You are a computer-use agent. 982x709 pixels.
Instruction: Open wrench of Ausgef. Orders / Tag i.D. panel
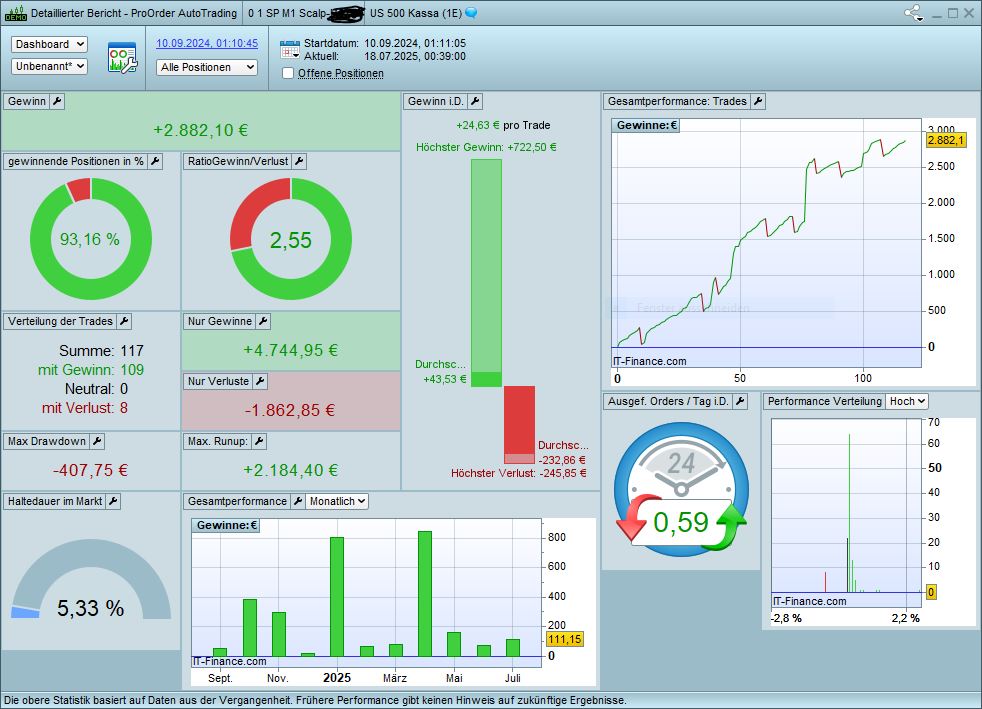[x=740, y=401]
